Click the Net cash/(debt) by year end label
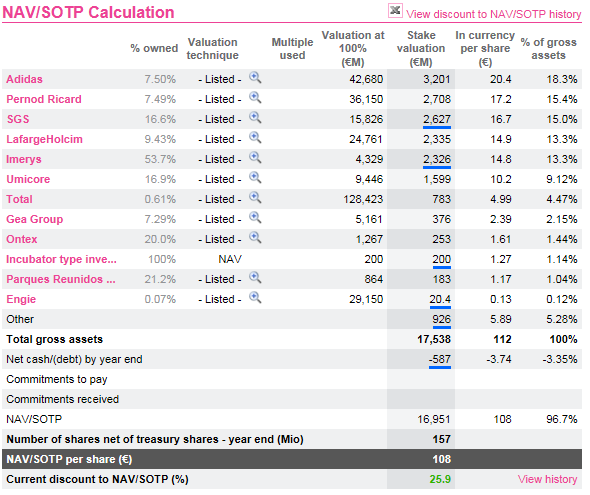Image resolution: width=590 pixels, height=495 pixels. (74, 359)
